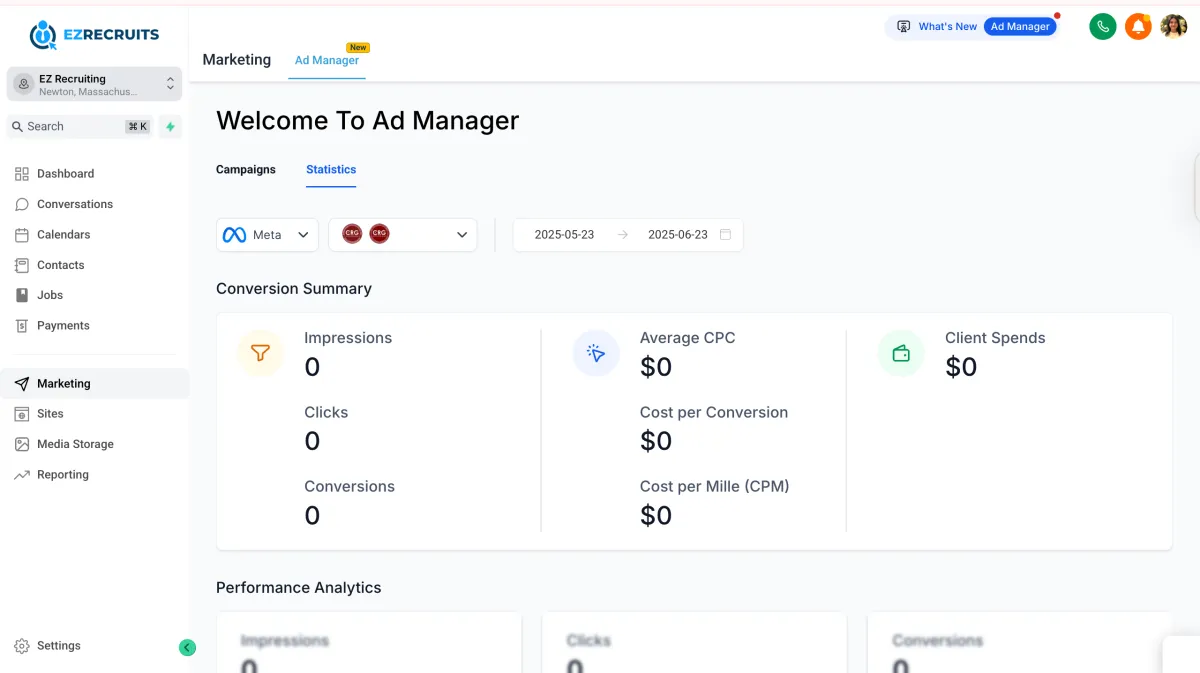Select the Statistics tab
This screenshot has height=673, width=1200.
(x=331, y=170)
